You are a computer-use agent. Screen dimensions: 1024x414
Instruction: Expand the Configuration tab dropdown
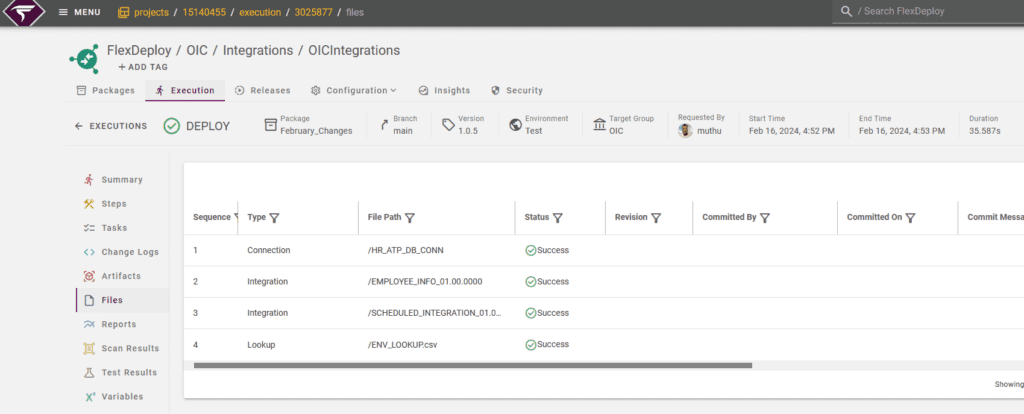(353, 91)
